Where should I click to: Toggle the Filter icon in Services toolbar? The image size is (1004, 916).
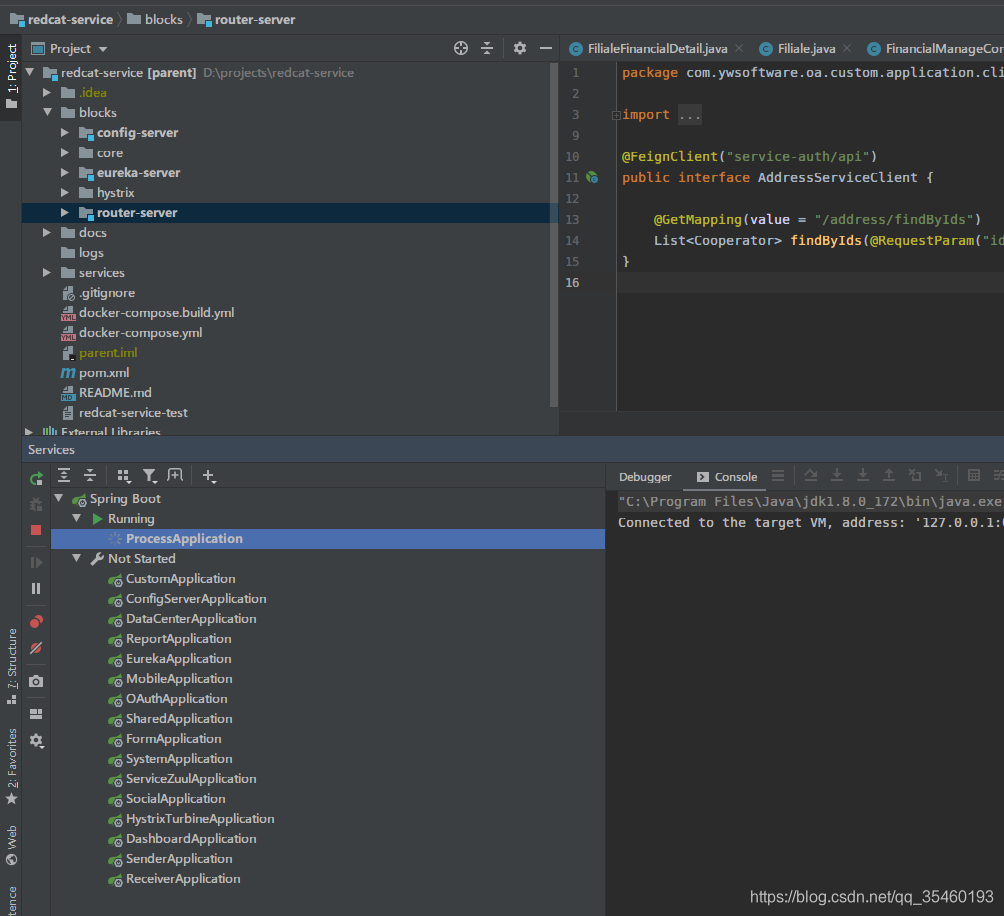(x=149, y=475)
